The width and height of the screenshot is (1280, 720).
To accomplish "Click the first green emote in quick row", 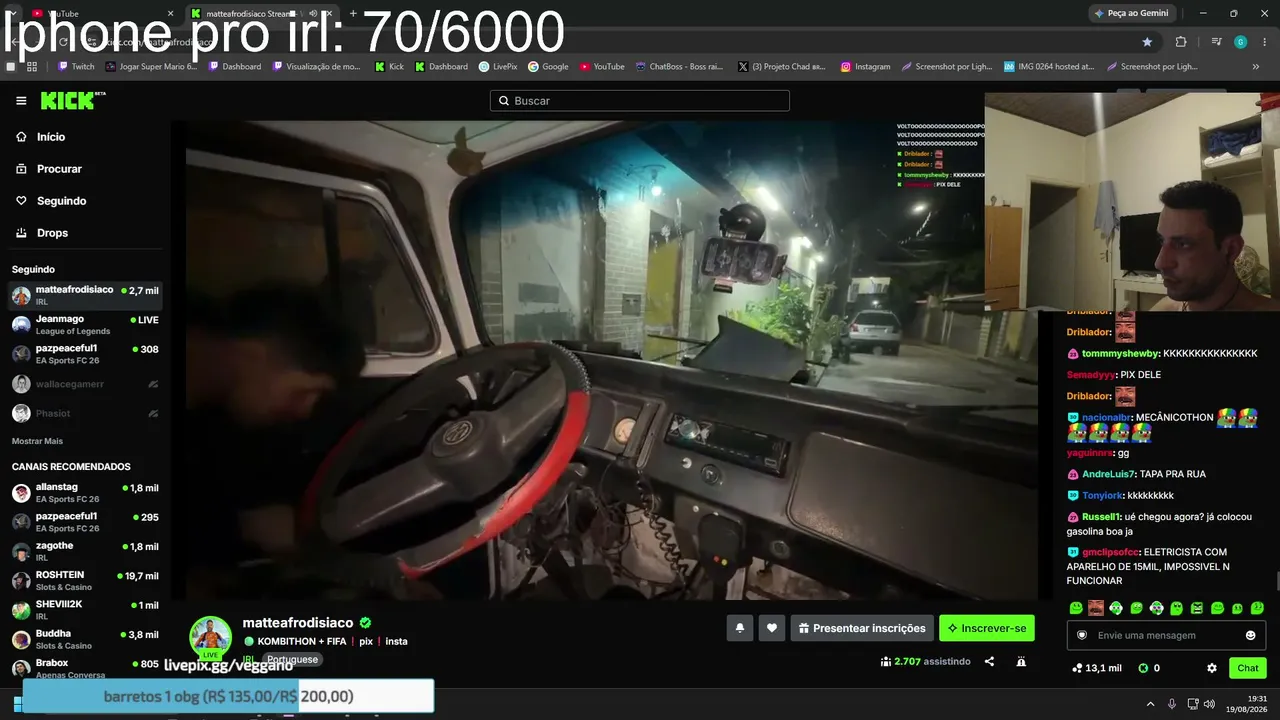I will coord(1076,608).
